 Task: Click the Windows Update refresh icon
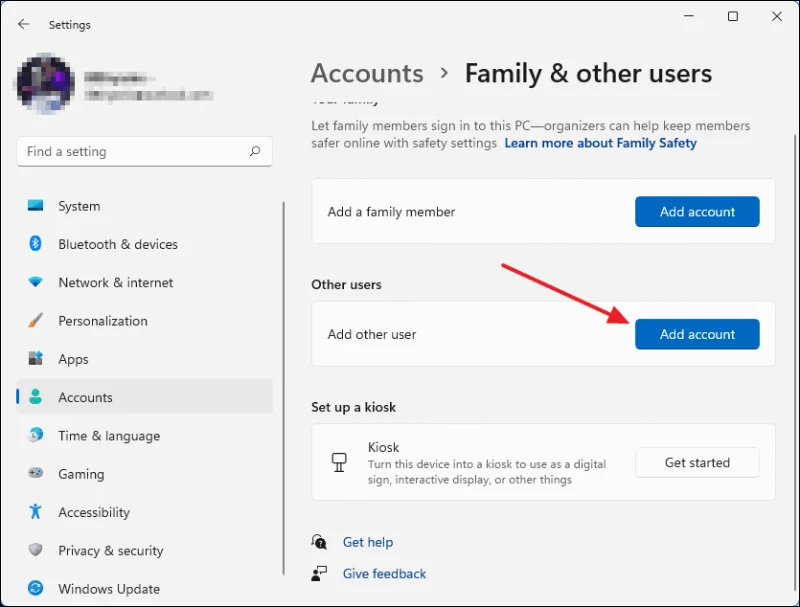35,588
